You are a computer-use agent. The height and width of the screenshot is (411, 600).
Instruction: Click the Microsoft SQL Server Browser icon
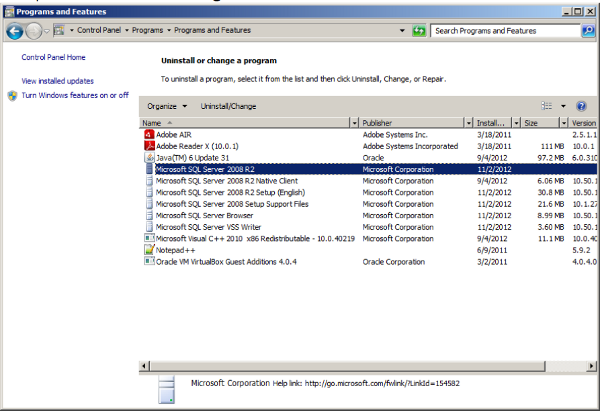149,215
